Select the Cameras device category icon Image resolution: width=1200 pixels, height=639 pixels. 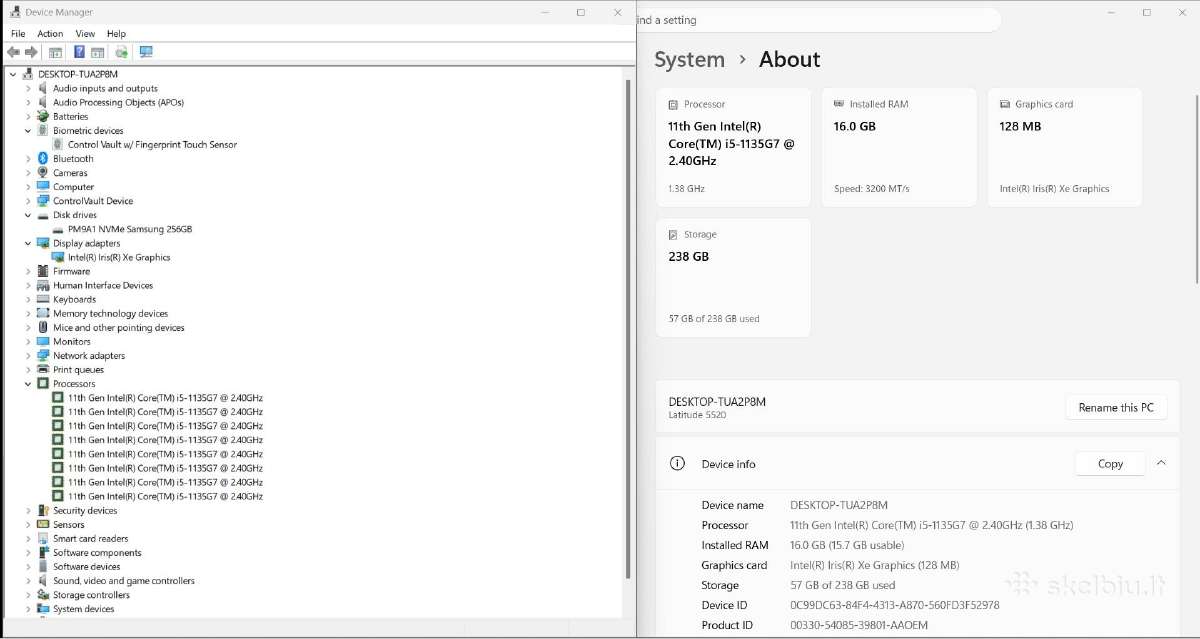pyautogui.click(x=43, y=173)
